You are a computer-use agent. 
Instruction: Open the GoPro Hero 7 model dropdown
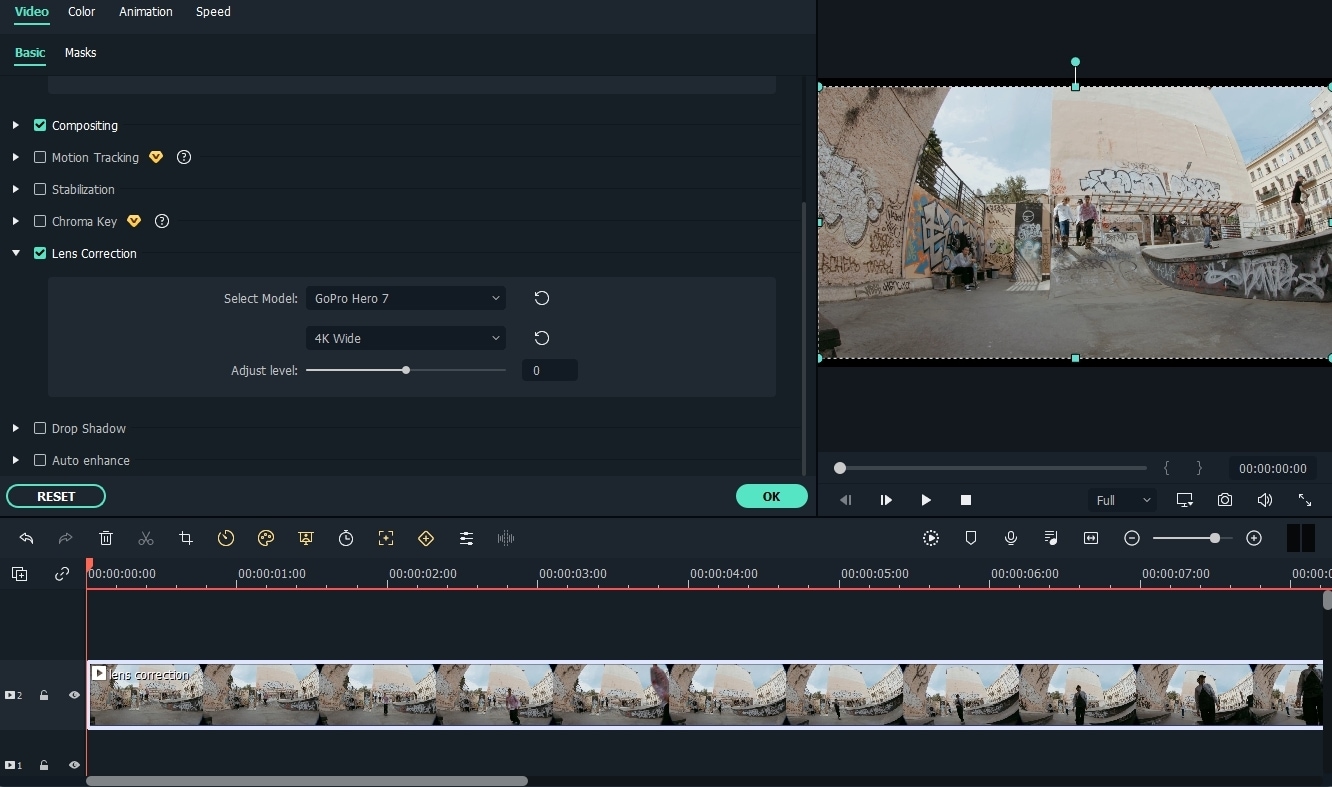click(x=405, y=298)
